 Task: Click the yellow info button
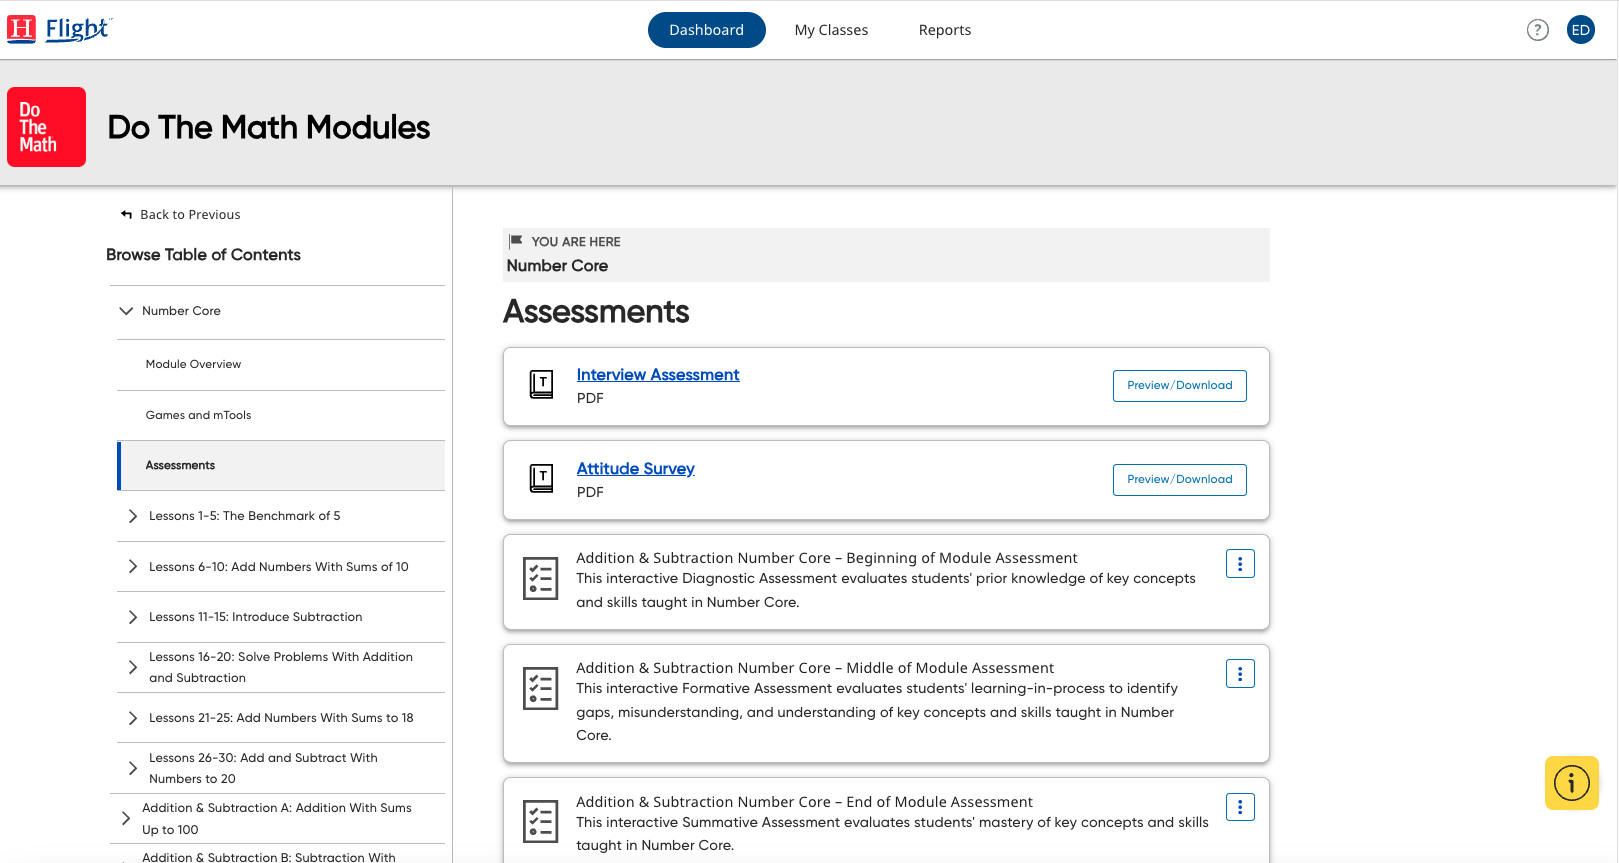pos(1571,782)
